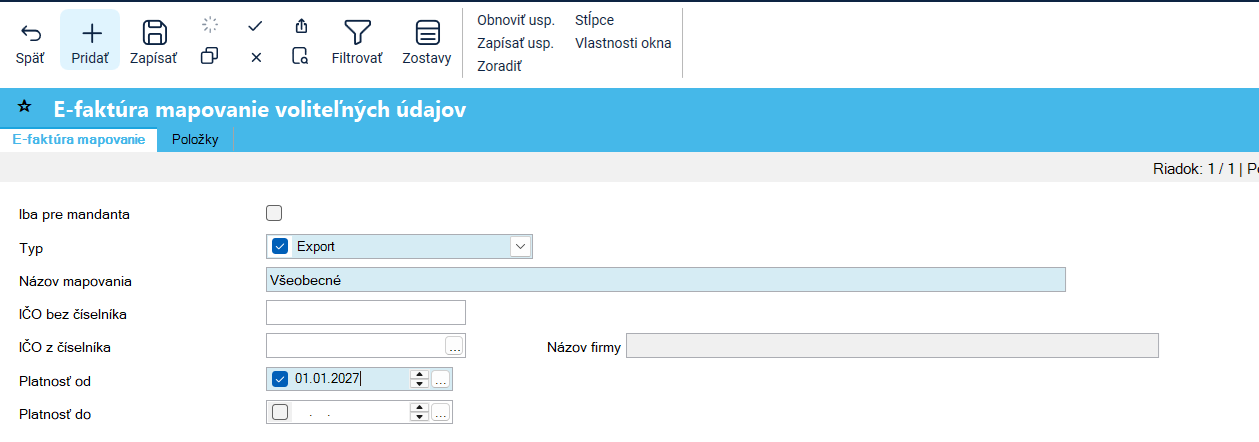Click the Iba pre mandanta label
The height and width of the screenshot is (442, 1259).
[x=75, y=214]
